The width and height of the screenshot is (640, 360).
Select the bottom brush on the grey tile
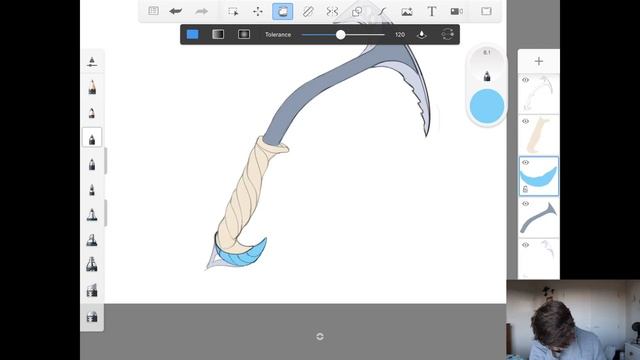[92, 316]
